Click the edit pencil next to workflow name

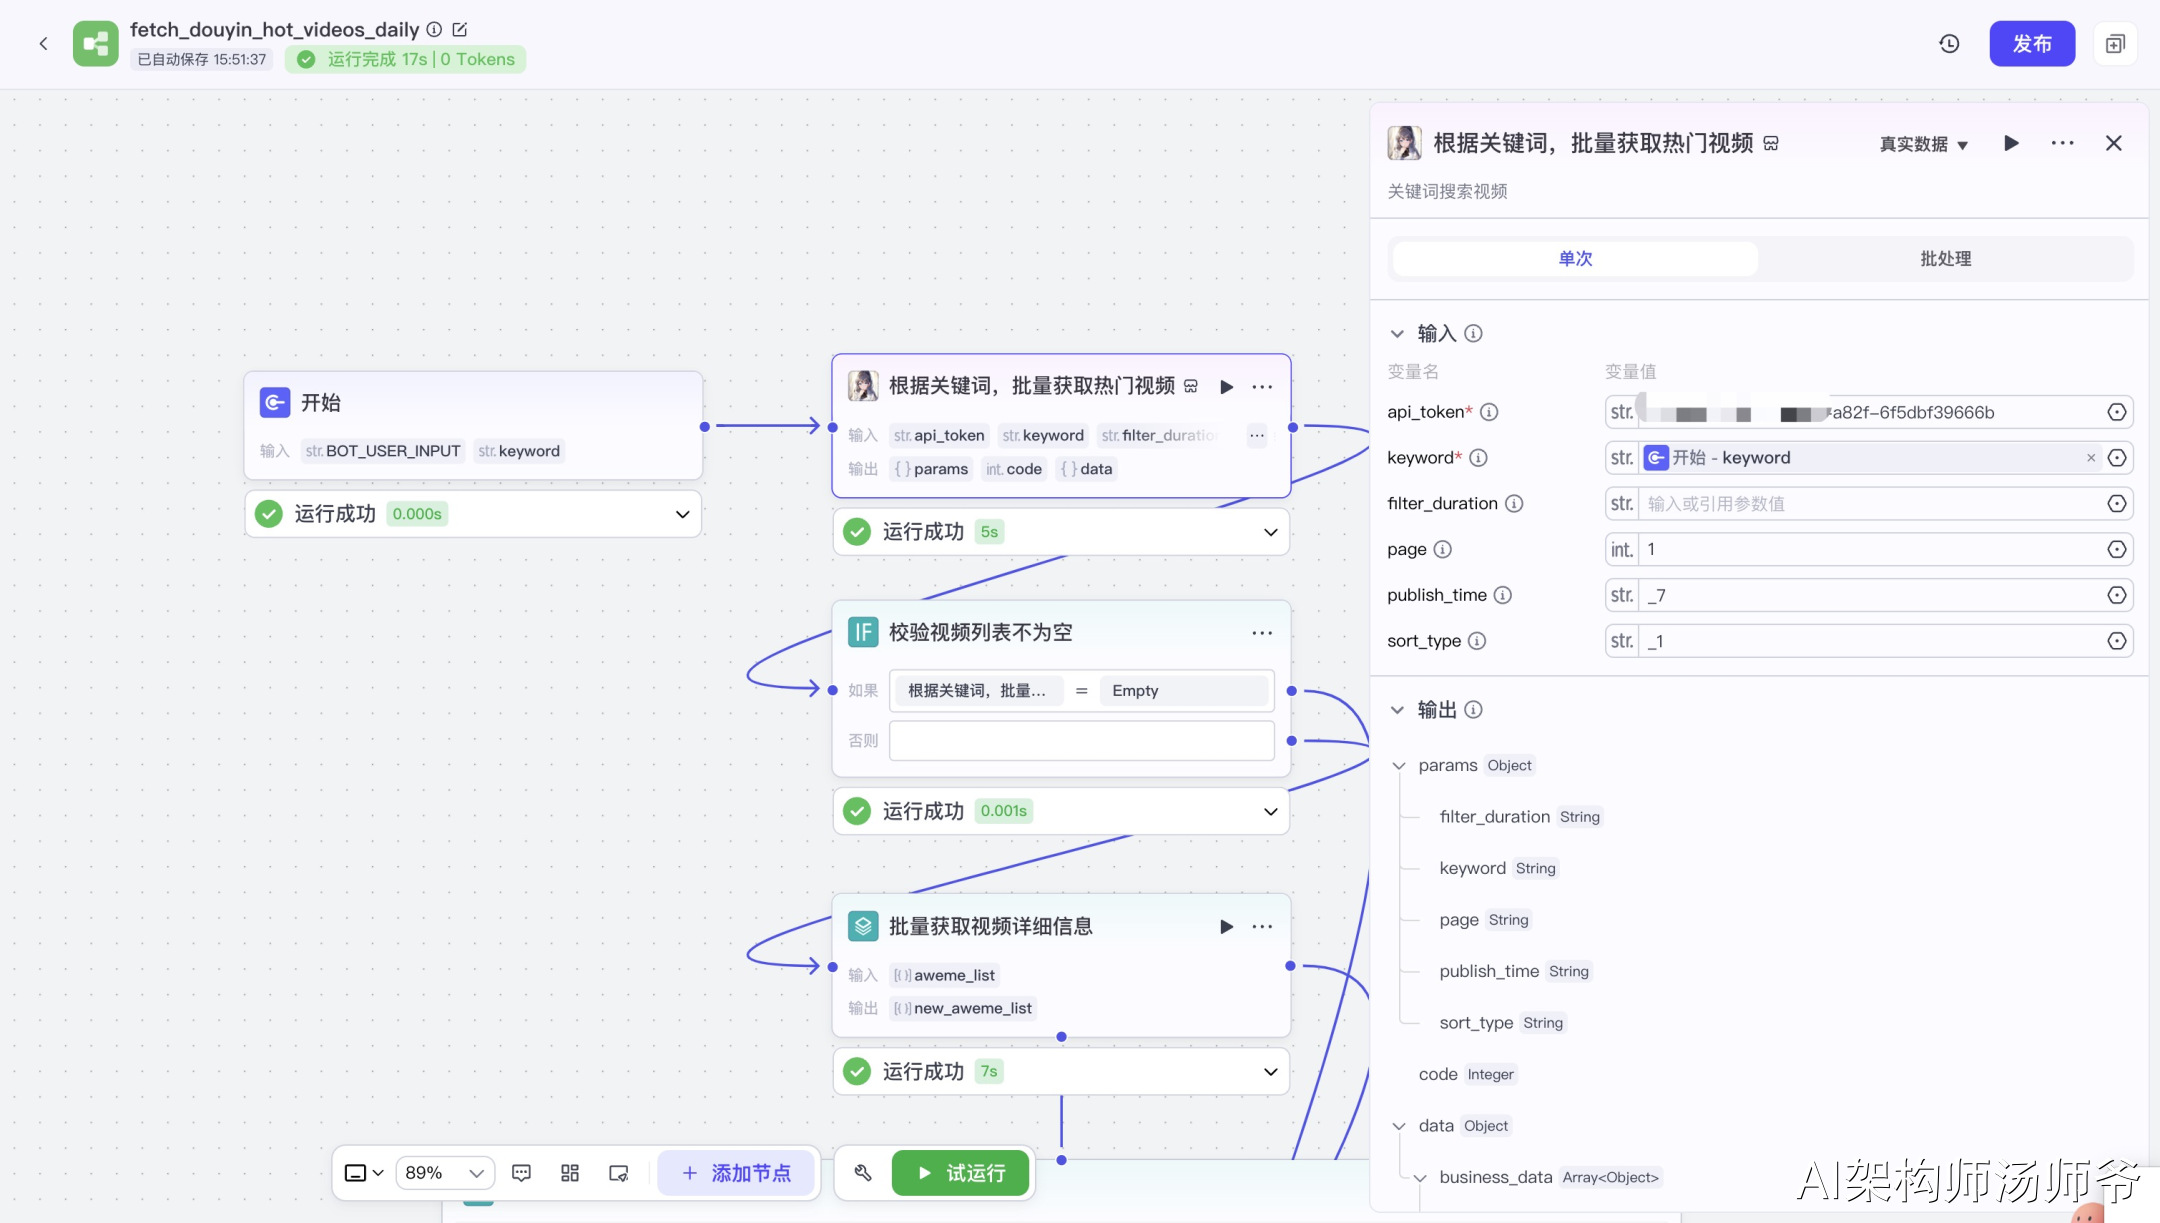click(460, 29)
